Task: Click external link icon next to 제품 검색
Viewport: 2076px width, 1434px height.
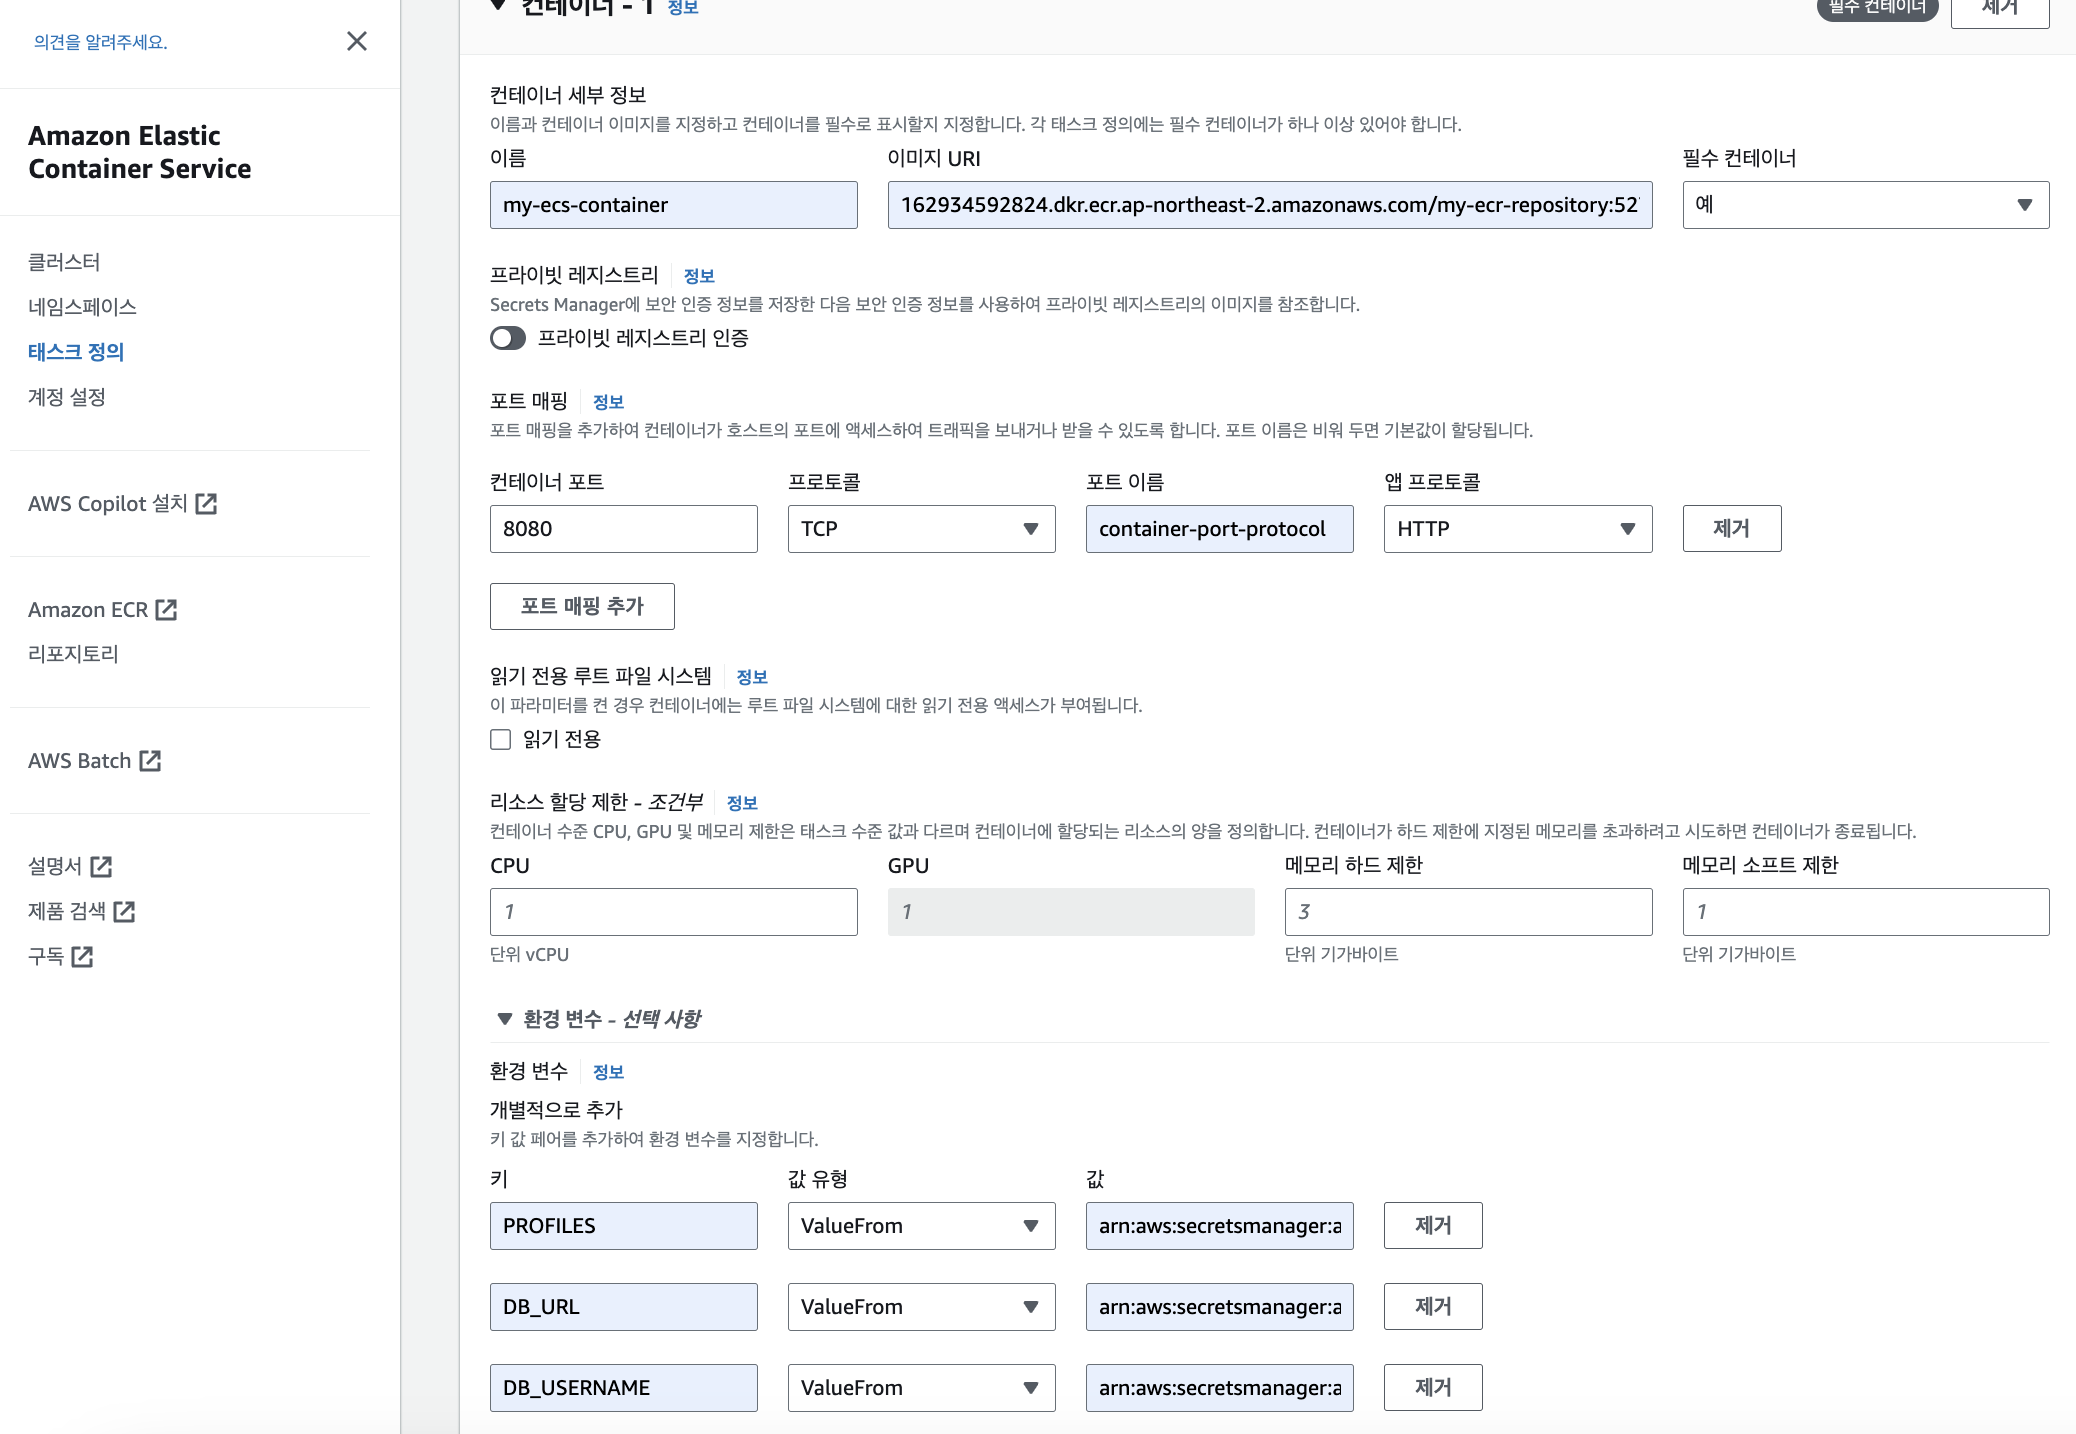Action: click(x=124, y=911)
